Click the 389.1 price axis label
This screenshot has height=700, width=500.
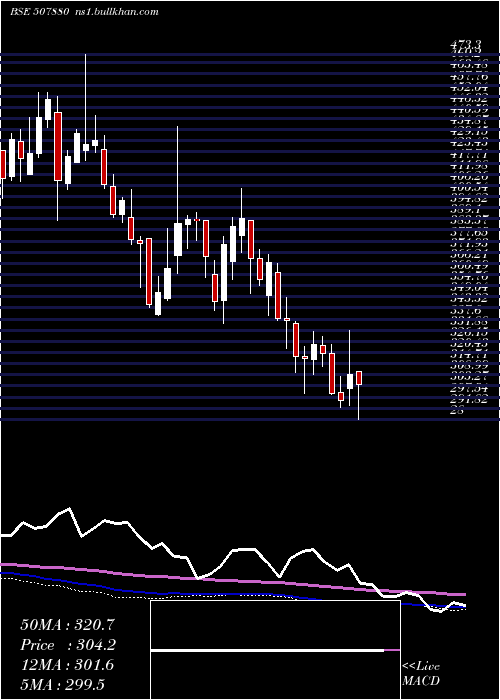point(465,210)
